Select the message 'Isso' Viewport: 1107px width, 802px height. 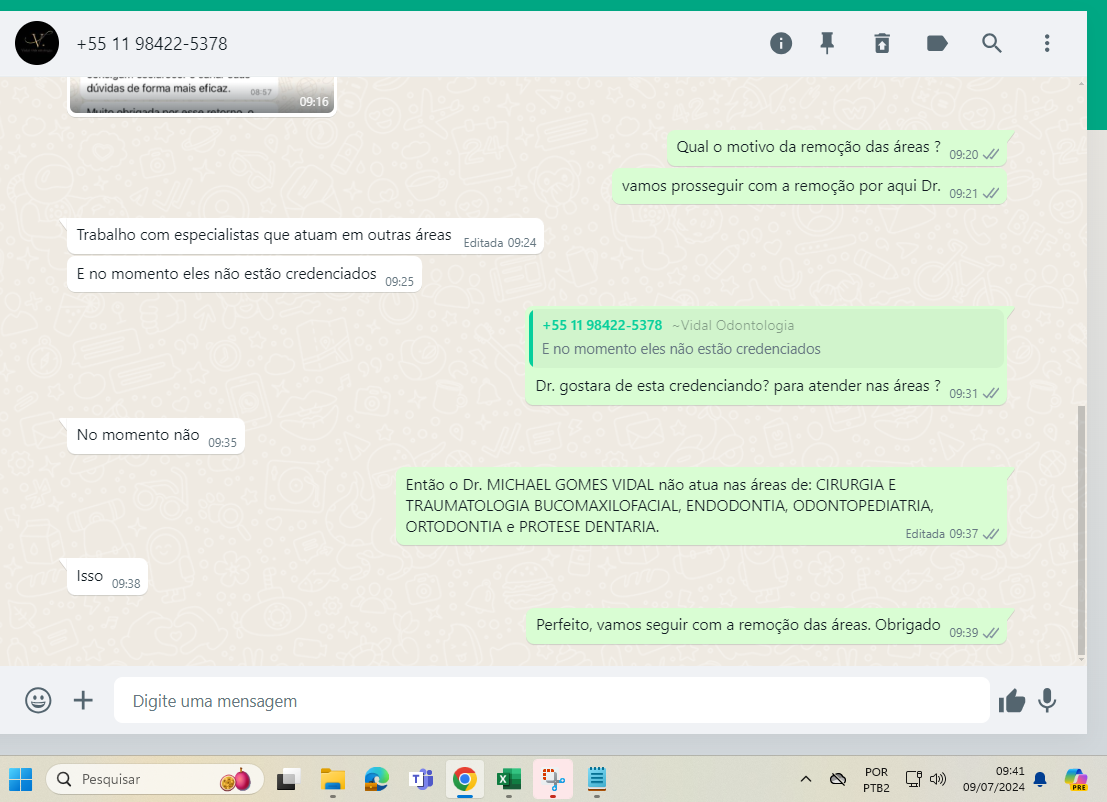107,577
